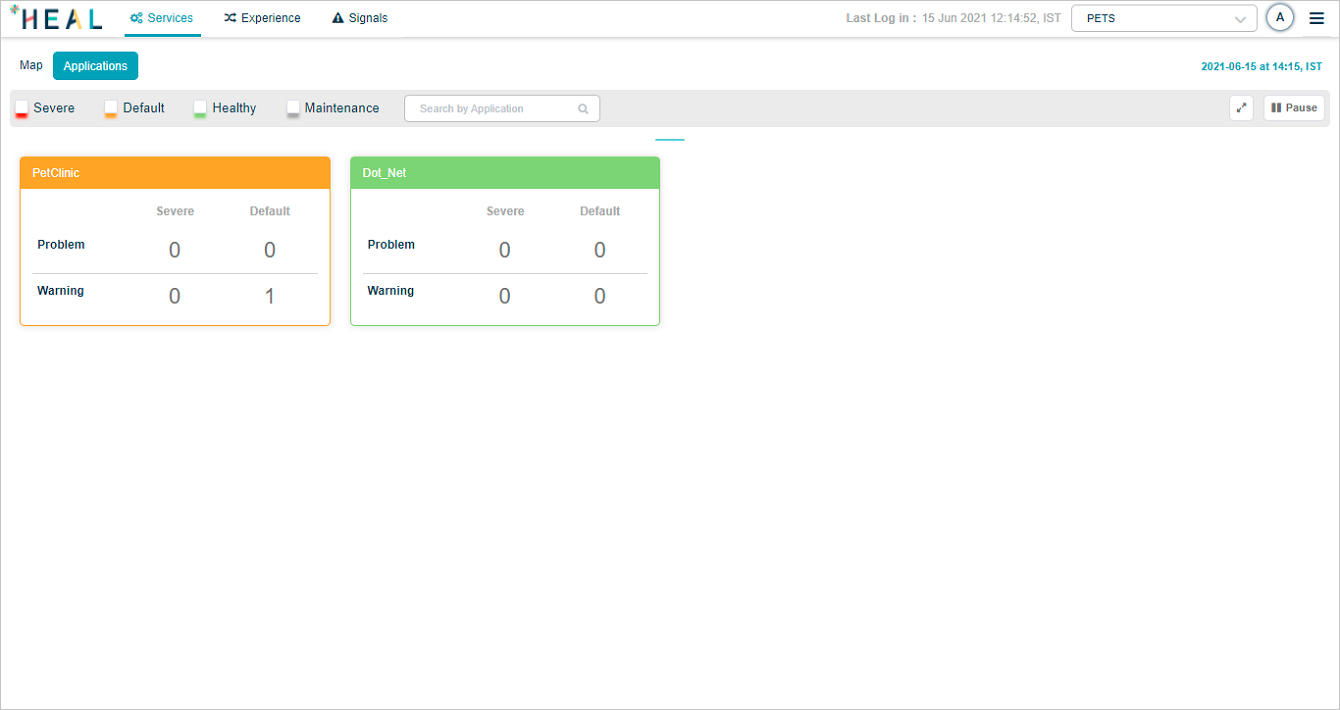Click Severe column header in PetClinic card
The image size is (1340, 710).
175,211
